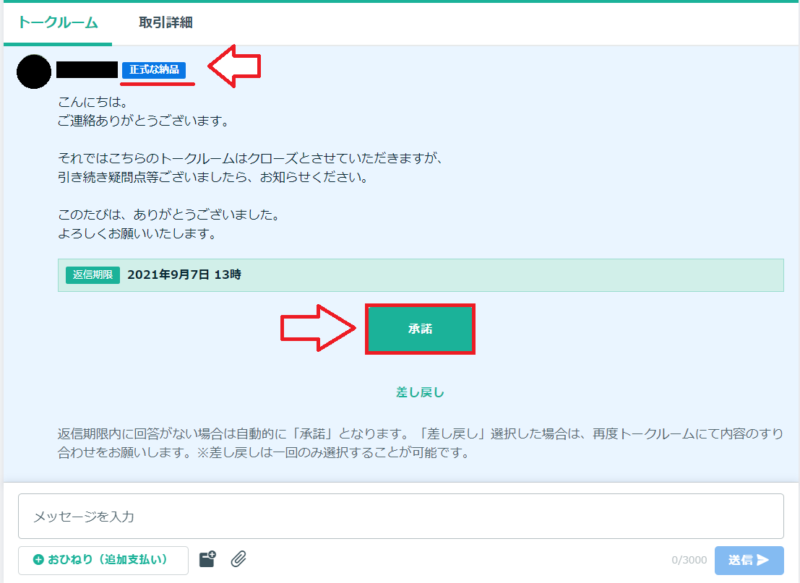Click the 送信 send button

(x=749, y=560)
